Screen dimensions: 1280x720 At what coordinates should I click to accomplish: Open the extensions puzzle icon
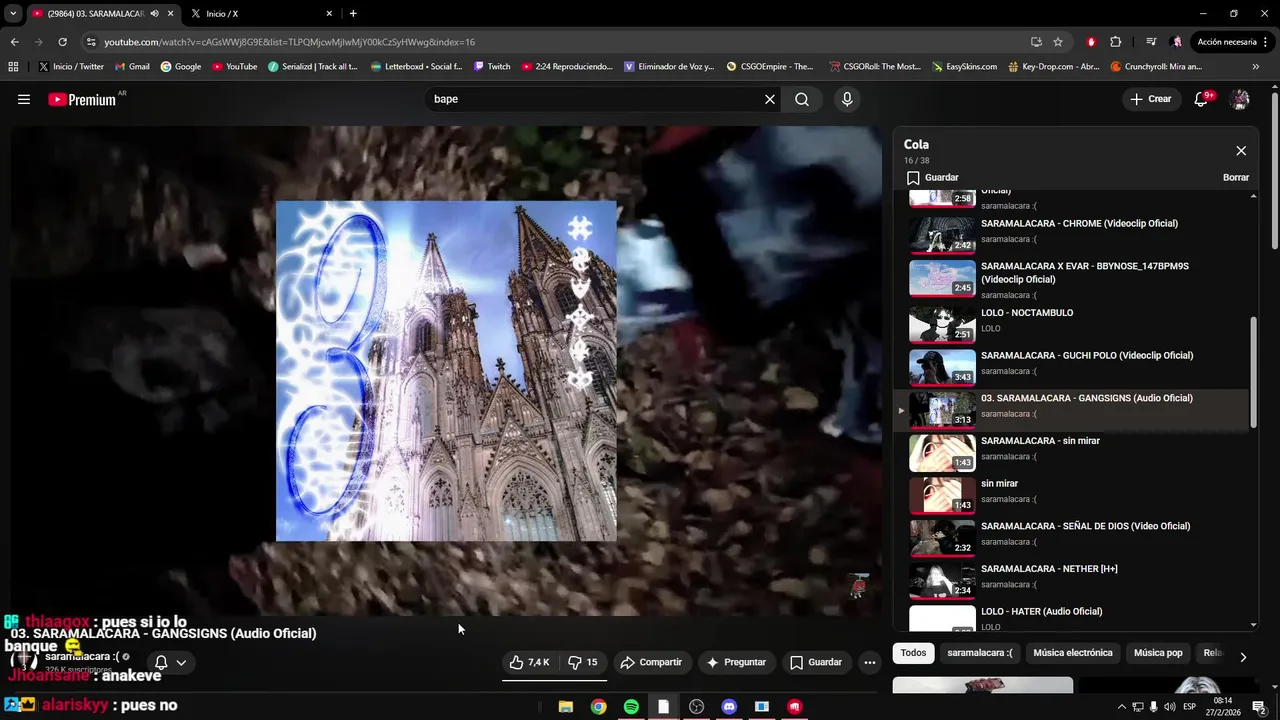(x=1116, y=42)
